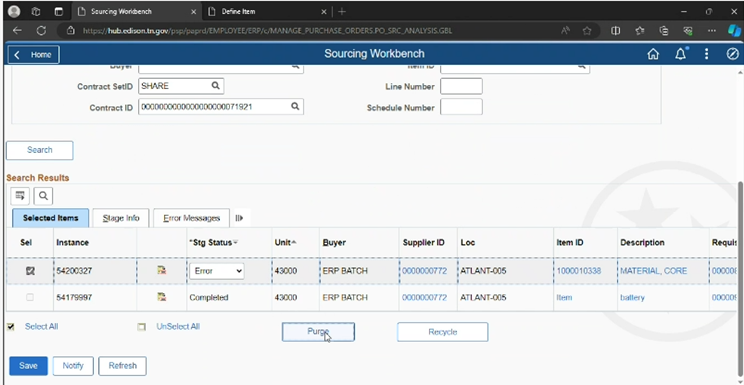Look up Contract ID with magnifier icon
This screenshot has height=385, width=744.
pos(295,106)
